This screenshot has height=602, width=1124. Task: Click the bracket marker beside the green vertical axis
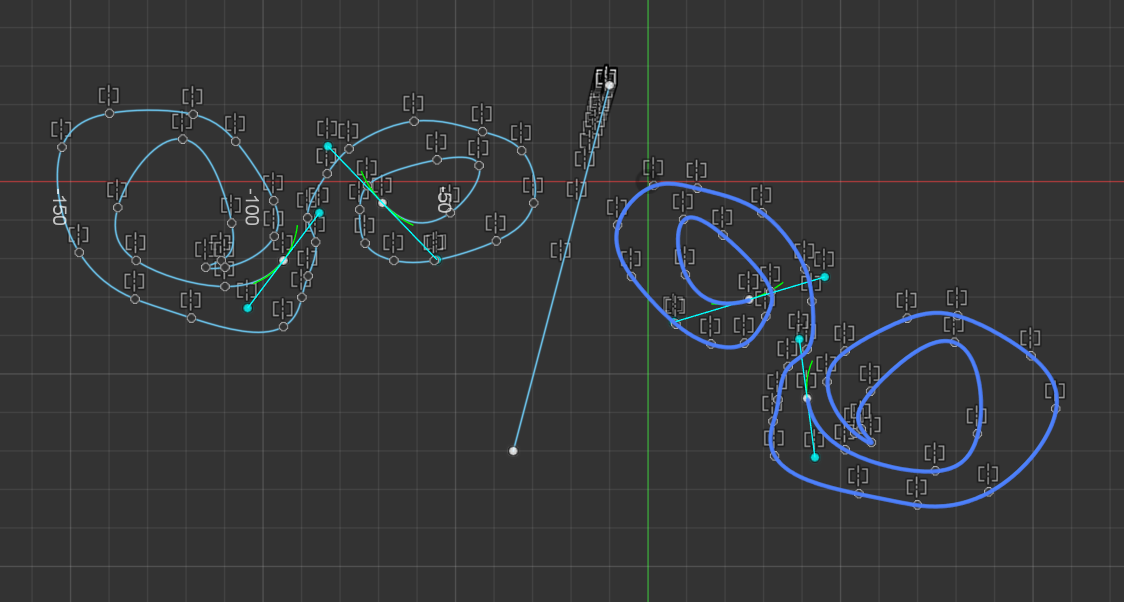click(654, 167)
